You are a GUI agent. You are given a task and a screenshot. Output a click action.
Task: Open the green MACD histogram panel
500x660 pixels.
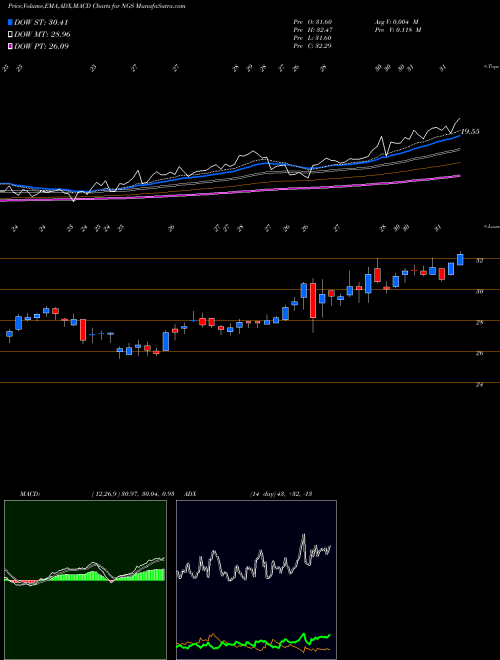85,580
